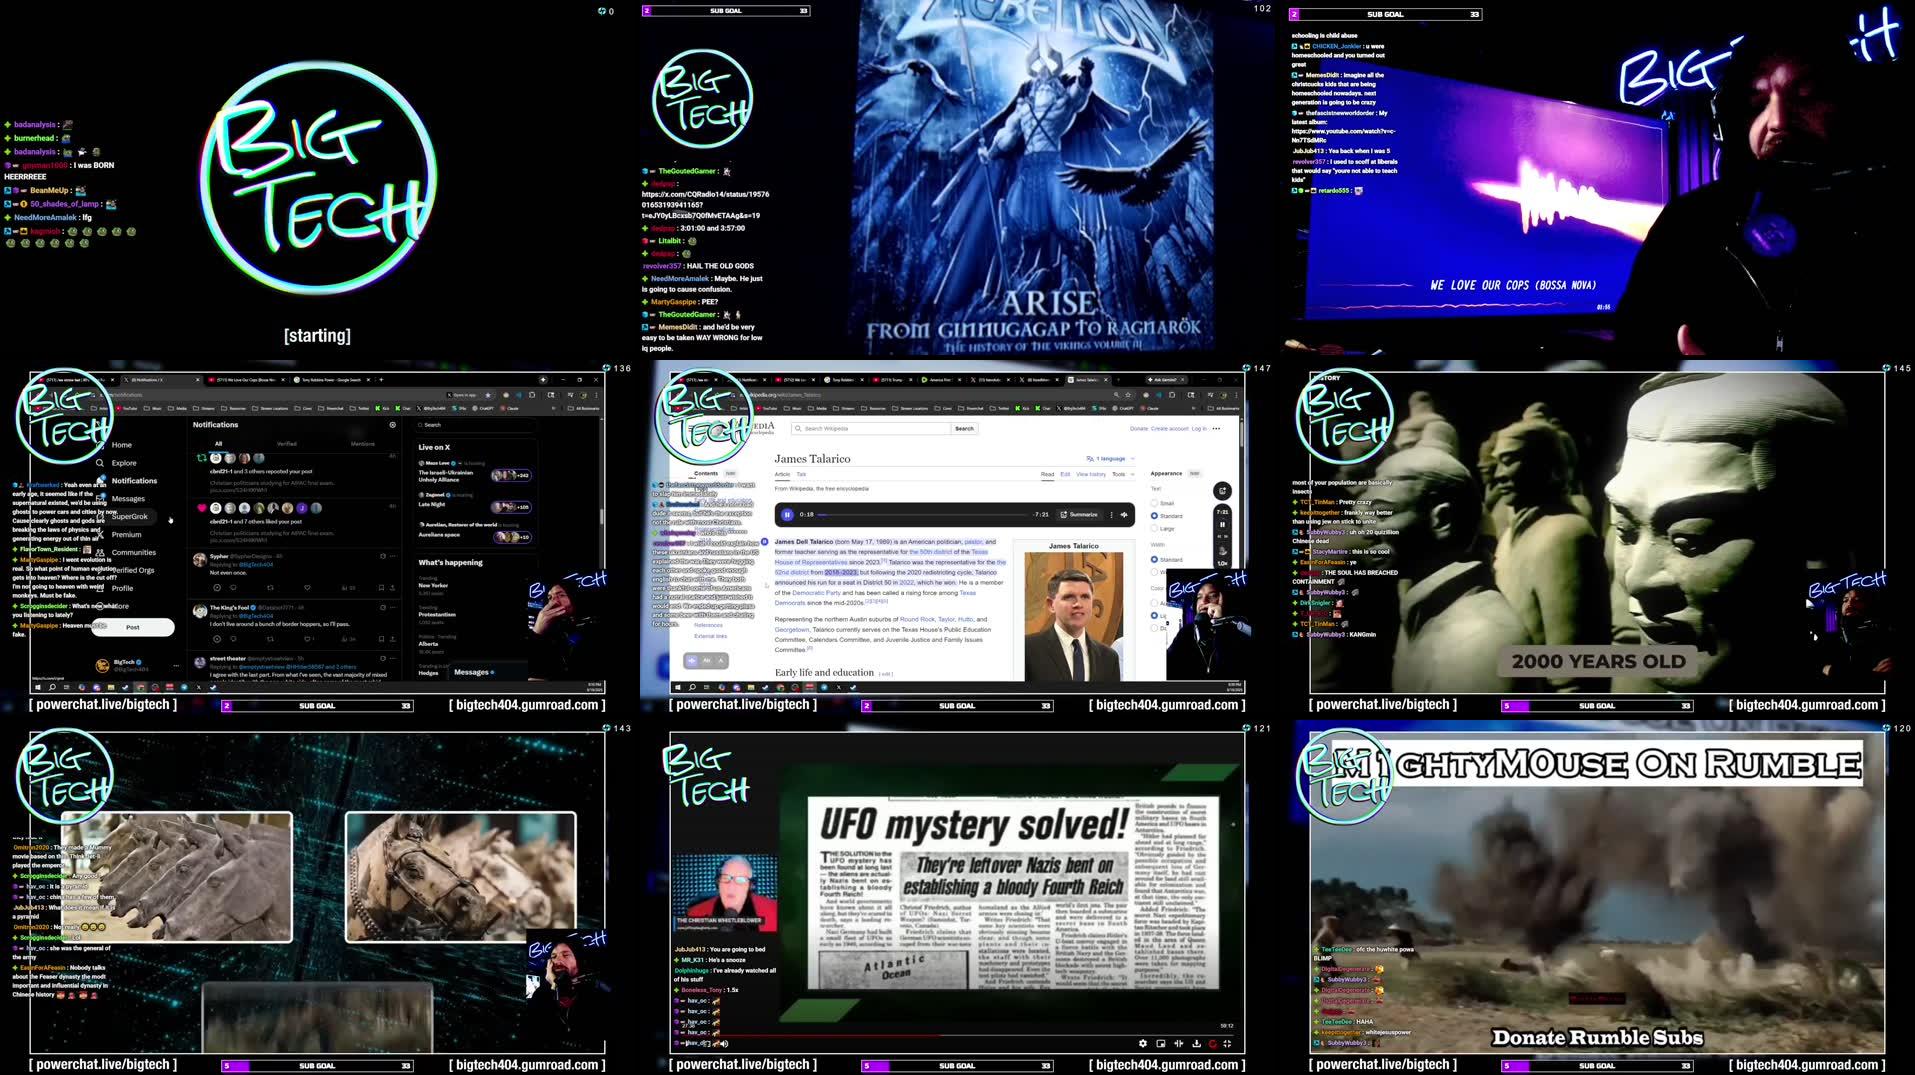Bookmark Sypher's reply post
The height and width of the screenshot is (1075, 1915).
[x=381, y=588]
